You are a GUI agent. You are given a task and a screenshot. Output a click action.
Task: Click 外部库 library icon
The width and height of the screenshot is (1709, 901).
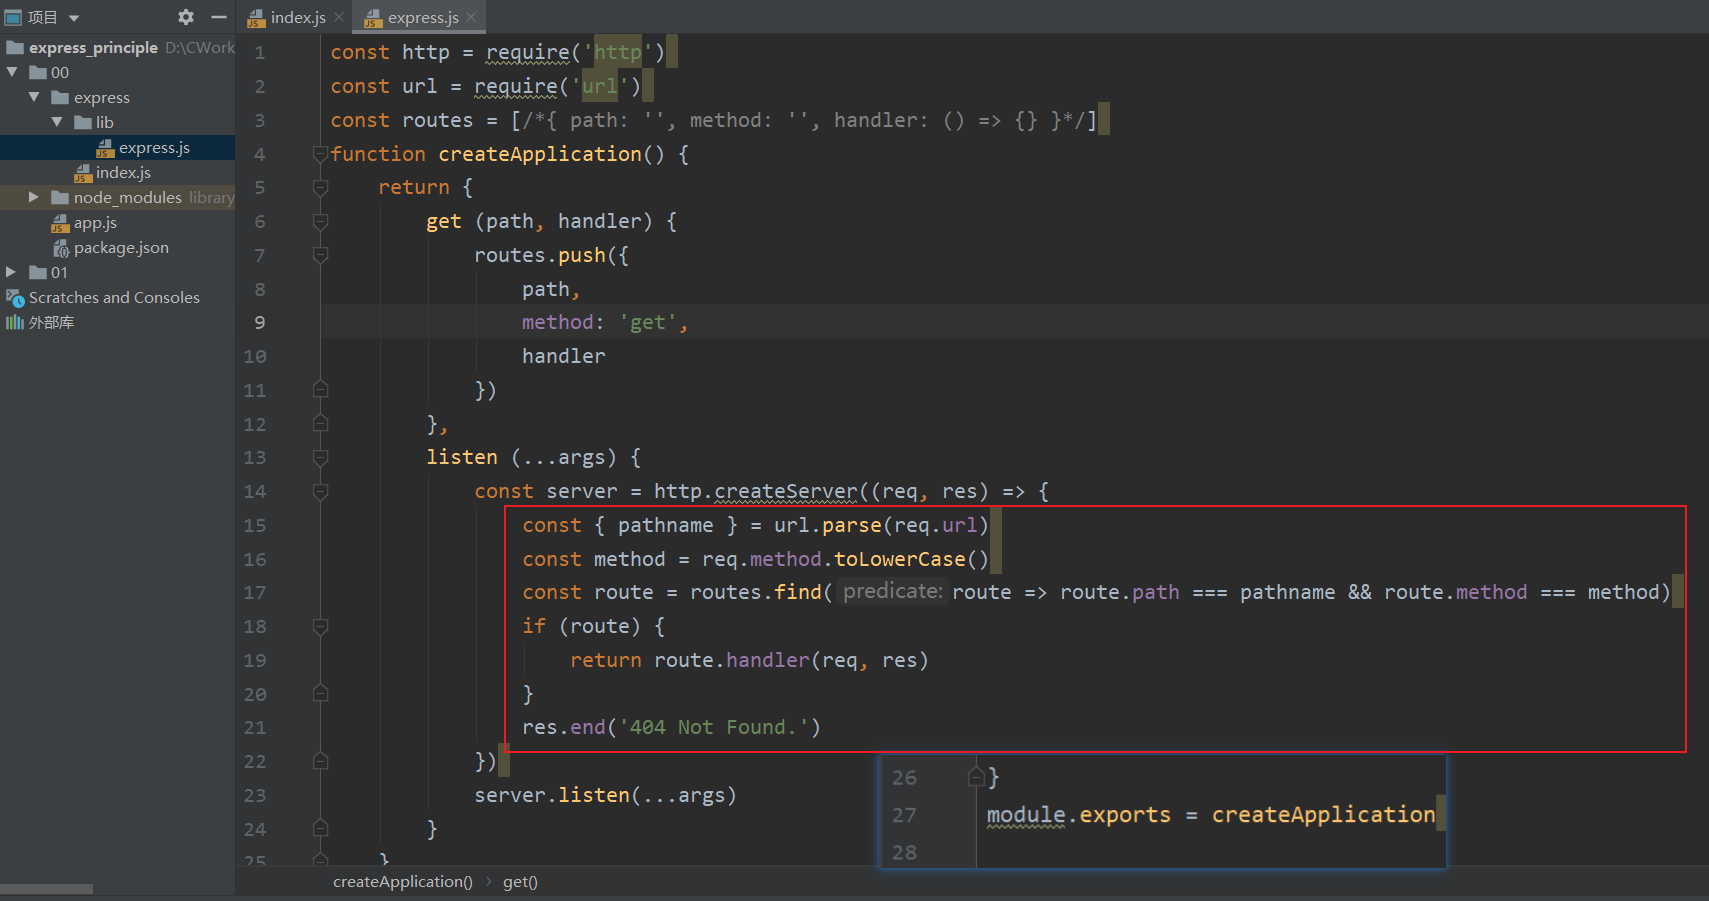click(15, 322)
